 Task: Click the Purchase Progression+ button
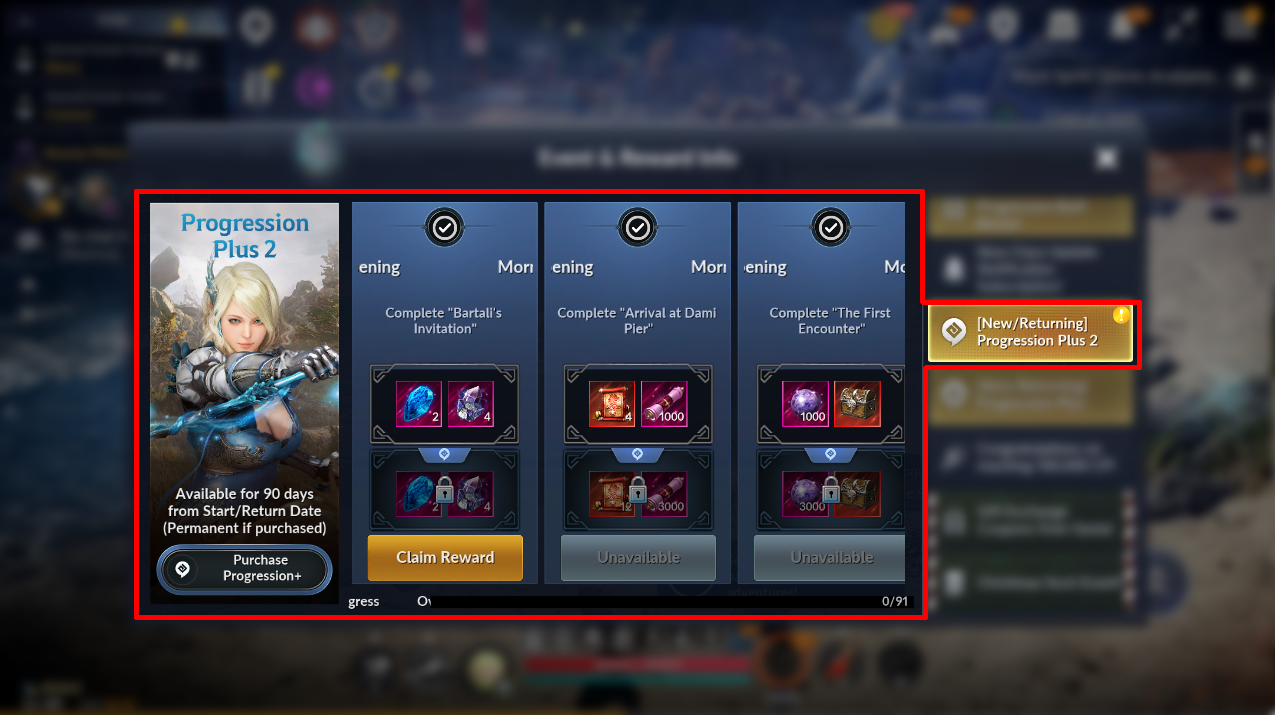(245, 569)
